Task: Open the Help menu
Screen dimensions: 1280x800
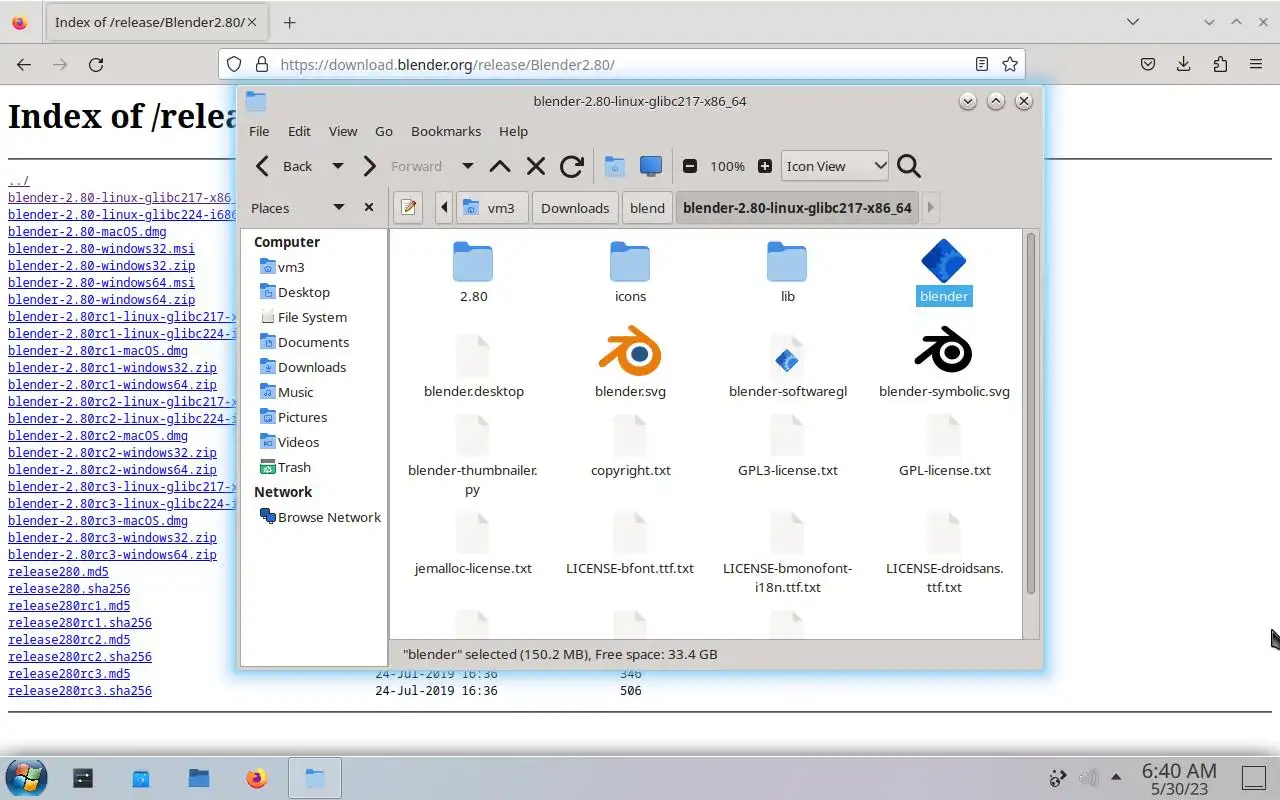Action: click(x=513, y=131)
